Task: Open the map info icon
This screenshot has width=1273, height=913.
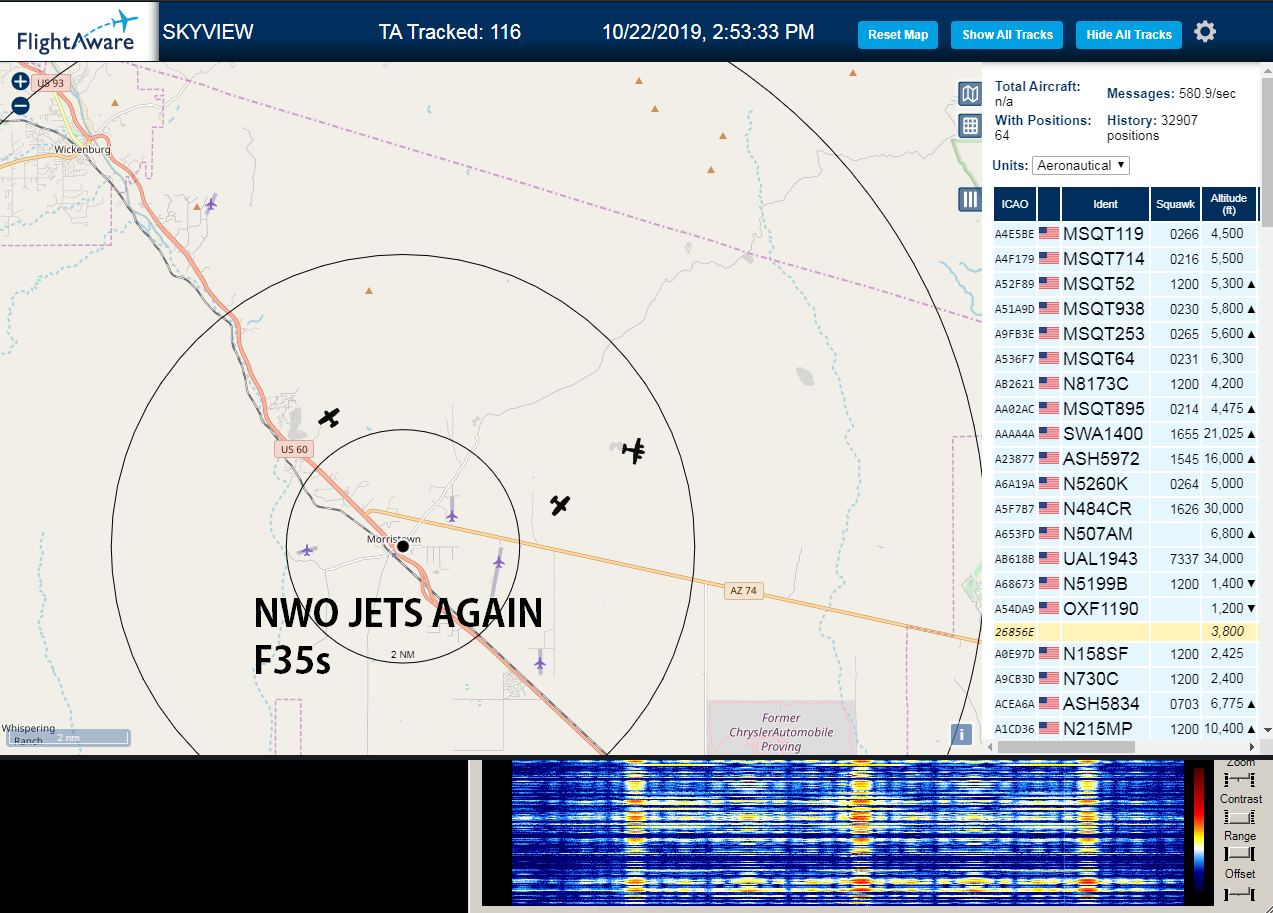Action: pyautogui.click(x=961, y=734)
